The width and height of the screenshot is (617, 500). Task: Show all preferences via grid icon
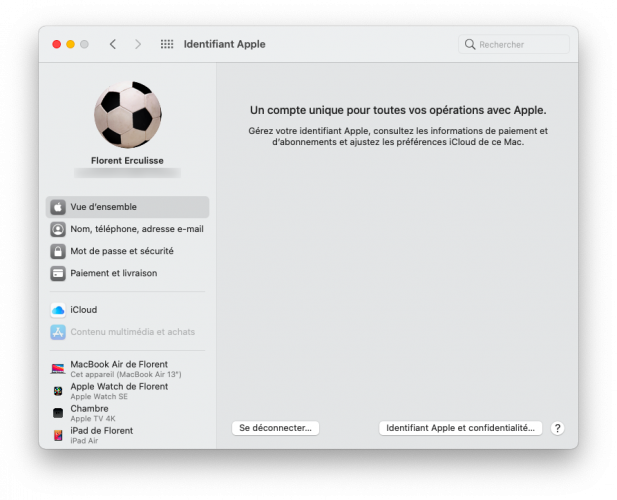coord(167,44)
